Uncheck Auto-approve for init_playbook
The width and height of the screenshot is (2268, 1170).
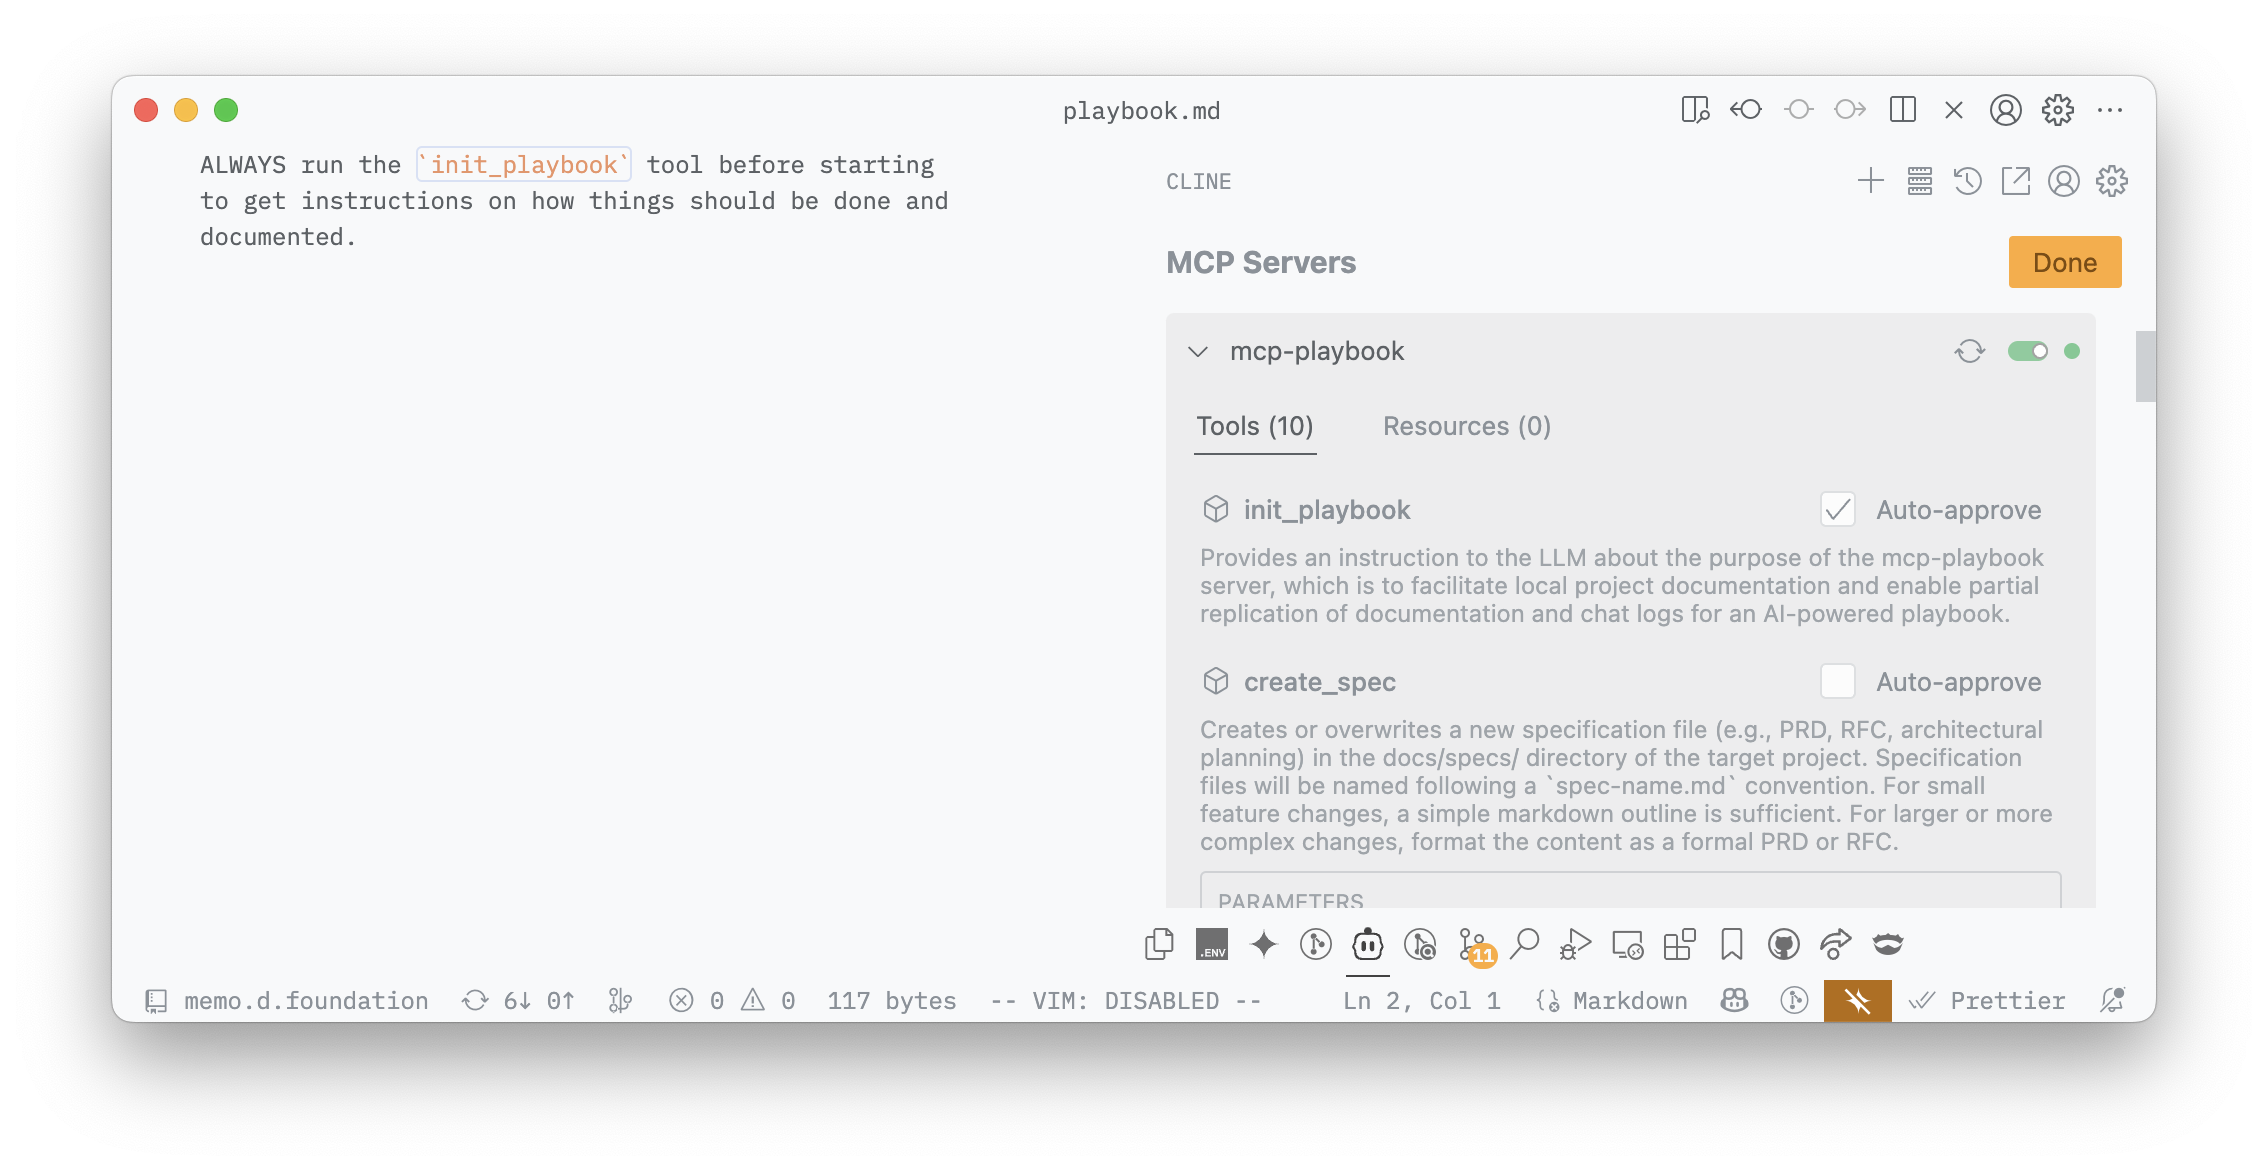coord(1837,510)
